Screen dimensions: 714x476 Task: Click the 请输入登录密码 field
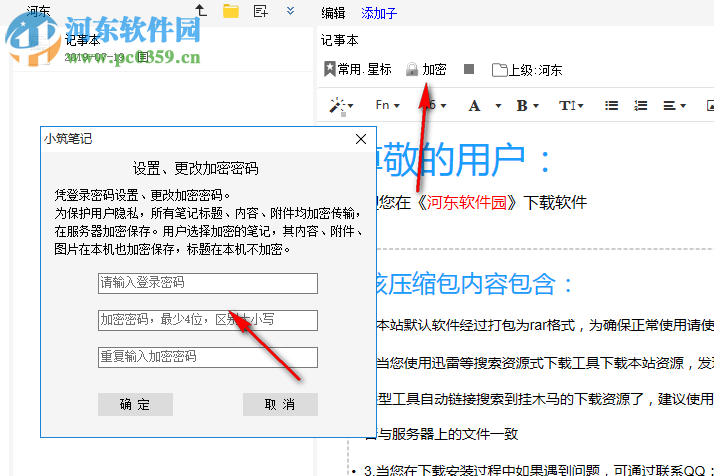(x=208, y=283)
